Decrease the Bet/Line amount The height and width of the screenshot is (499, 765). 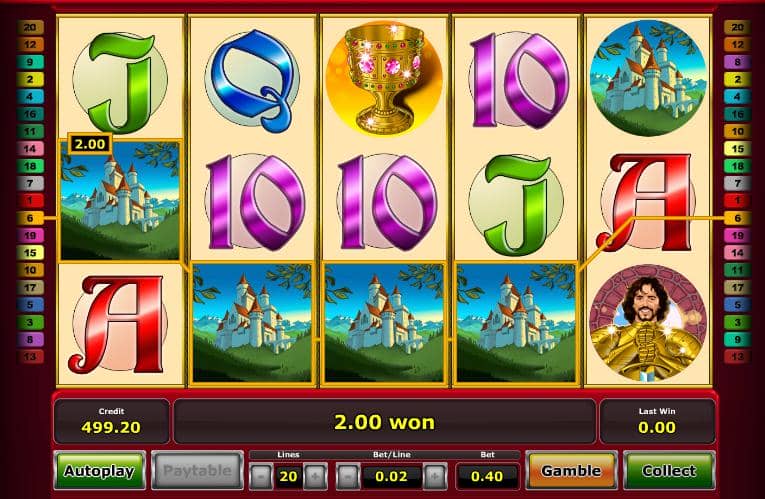point(348,476)
